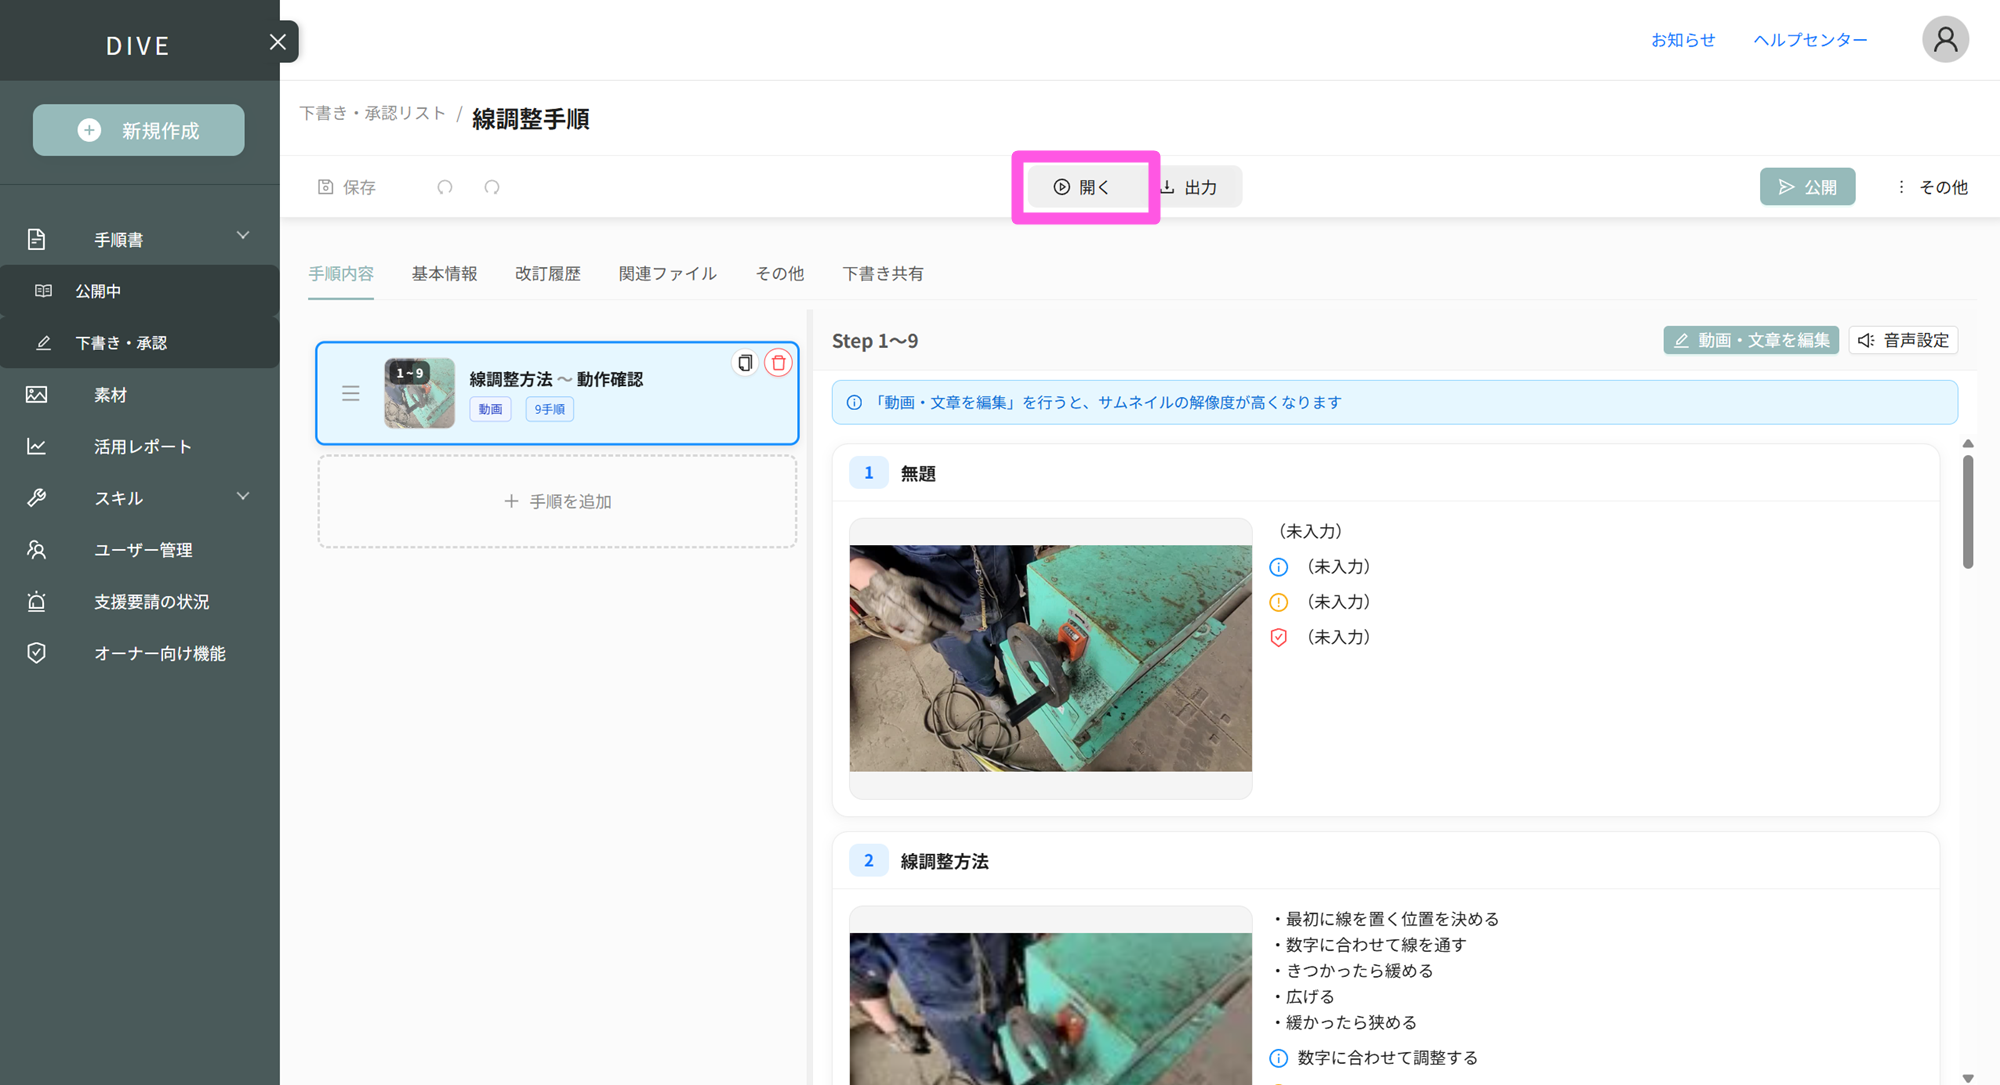
Task: Click the info icon in the blue notice banner
Action: 855,403
